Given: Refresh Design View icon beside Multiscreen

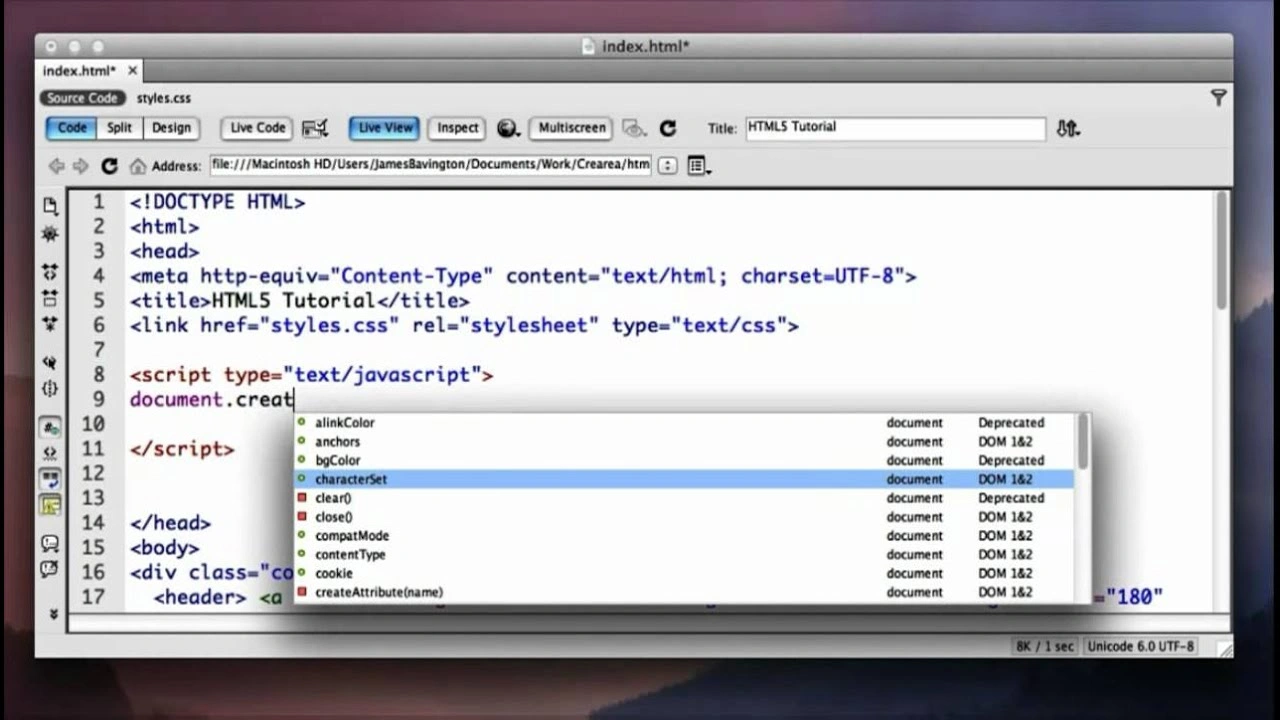Looking at the screenshot, I should click(x=668, y=128).
